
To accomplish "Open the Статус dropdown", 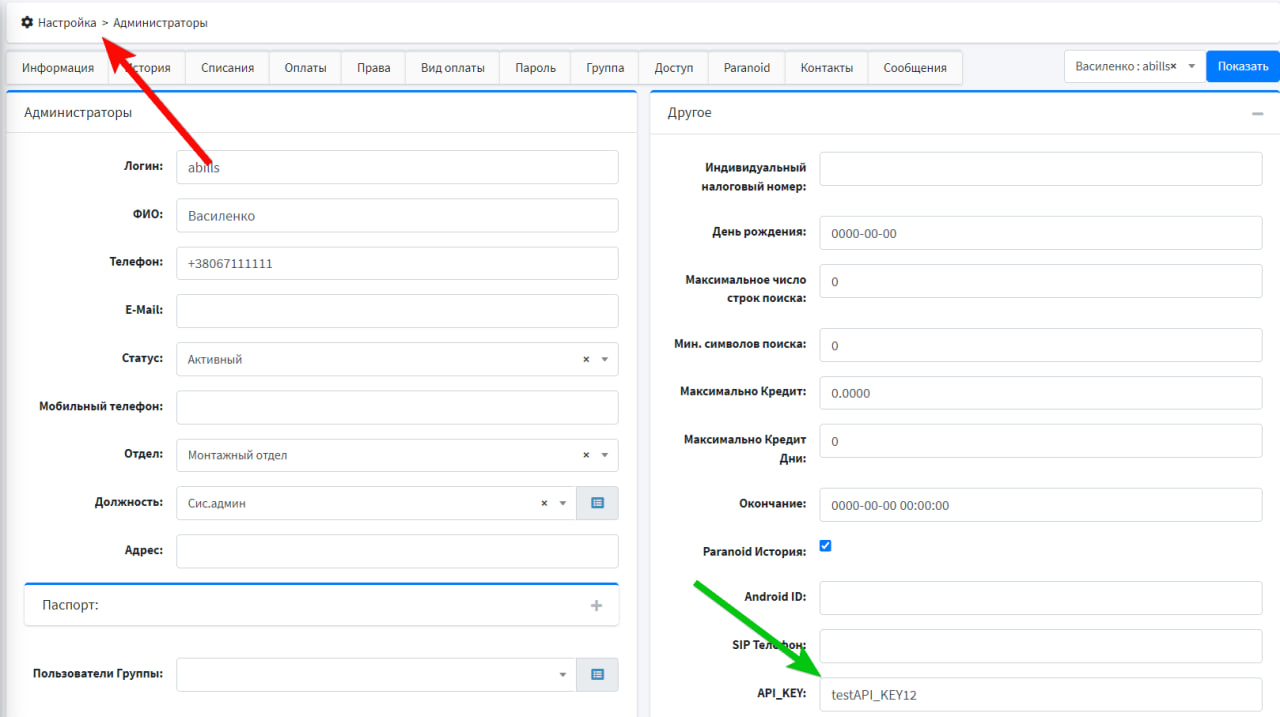I will click(x=604, y=359).
